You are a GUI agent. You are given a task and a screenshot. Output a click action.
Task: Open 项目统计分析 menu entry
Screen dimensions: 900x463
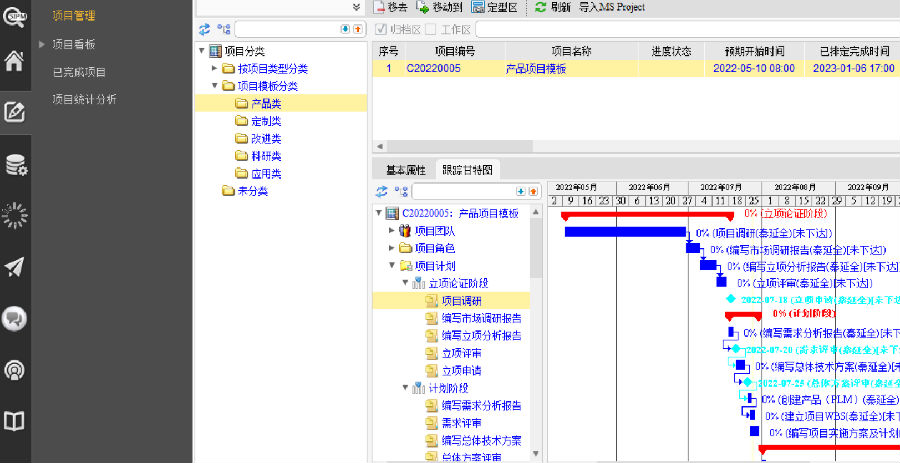tap(84, 98)
